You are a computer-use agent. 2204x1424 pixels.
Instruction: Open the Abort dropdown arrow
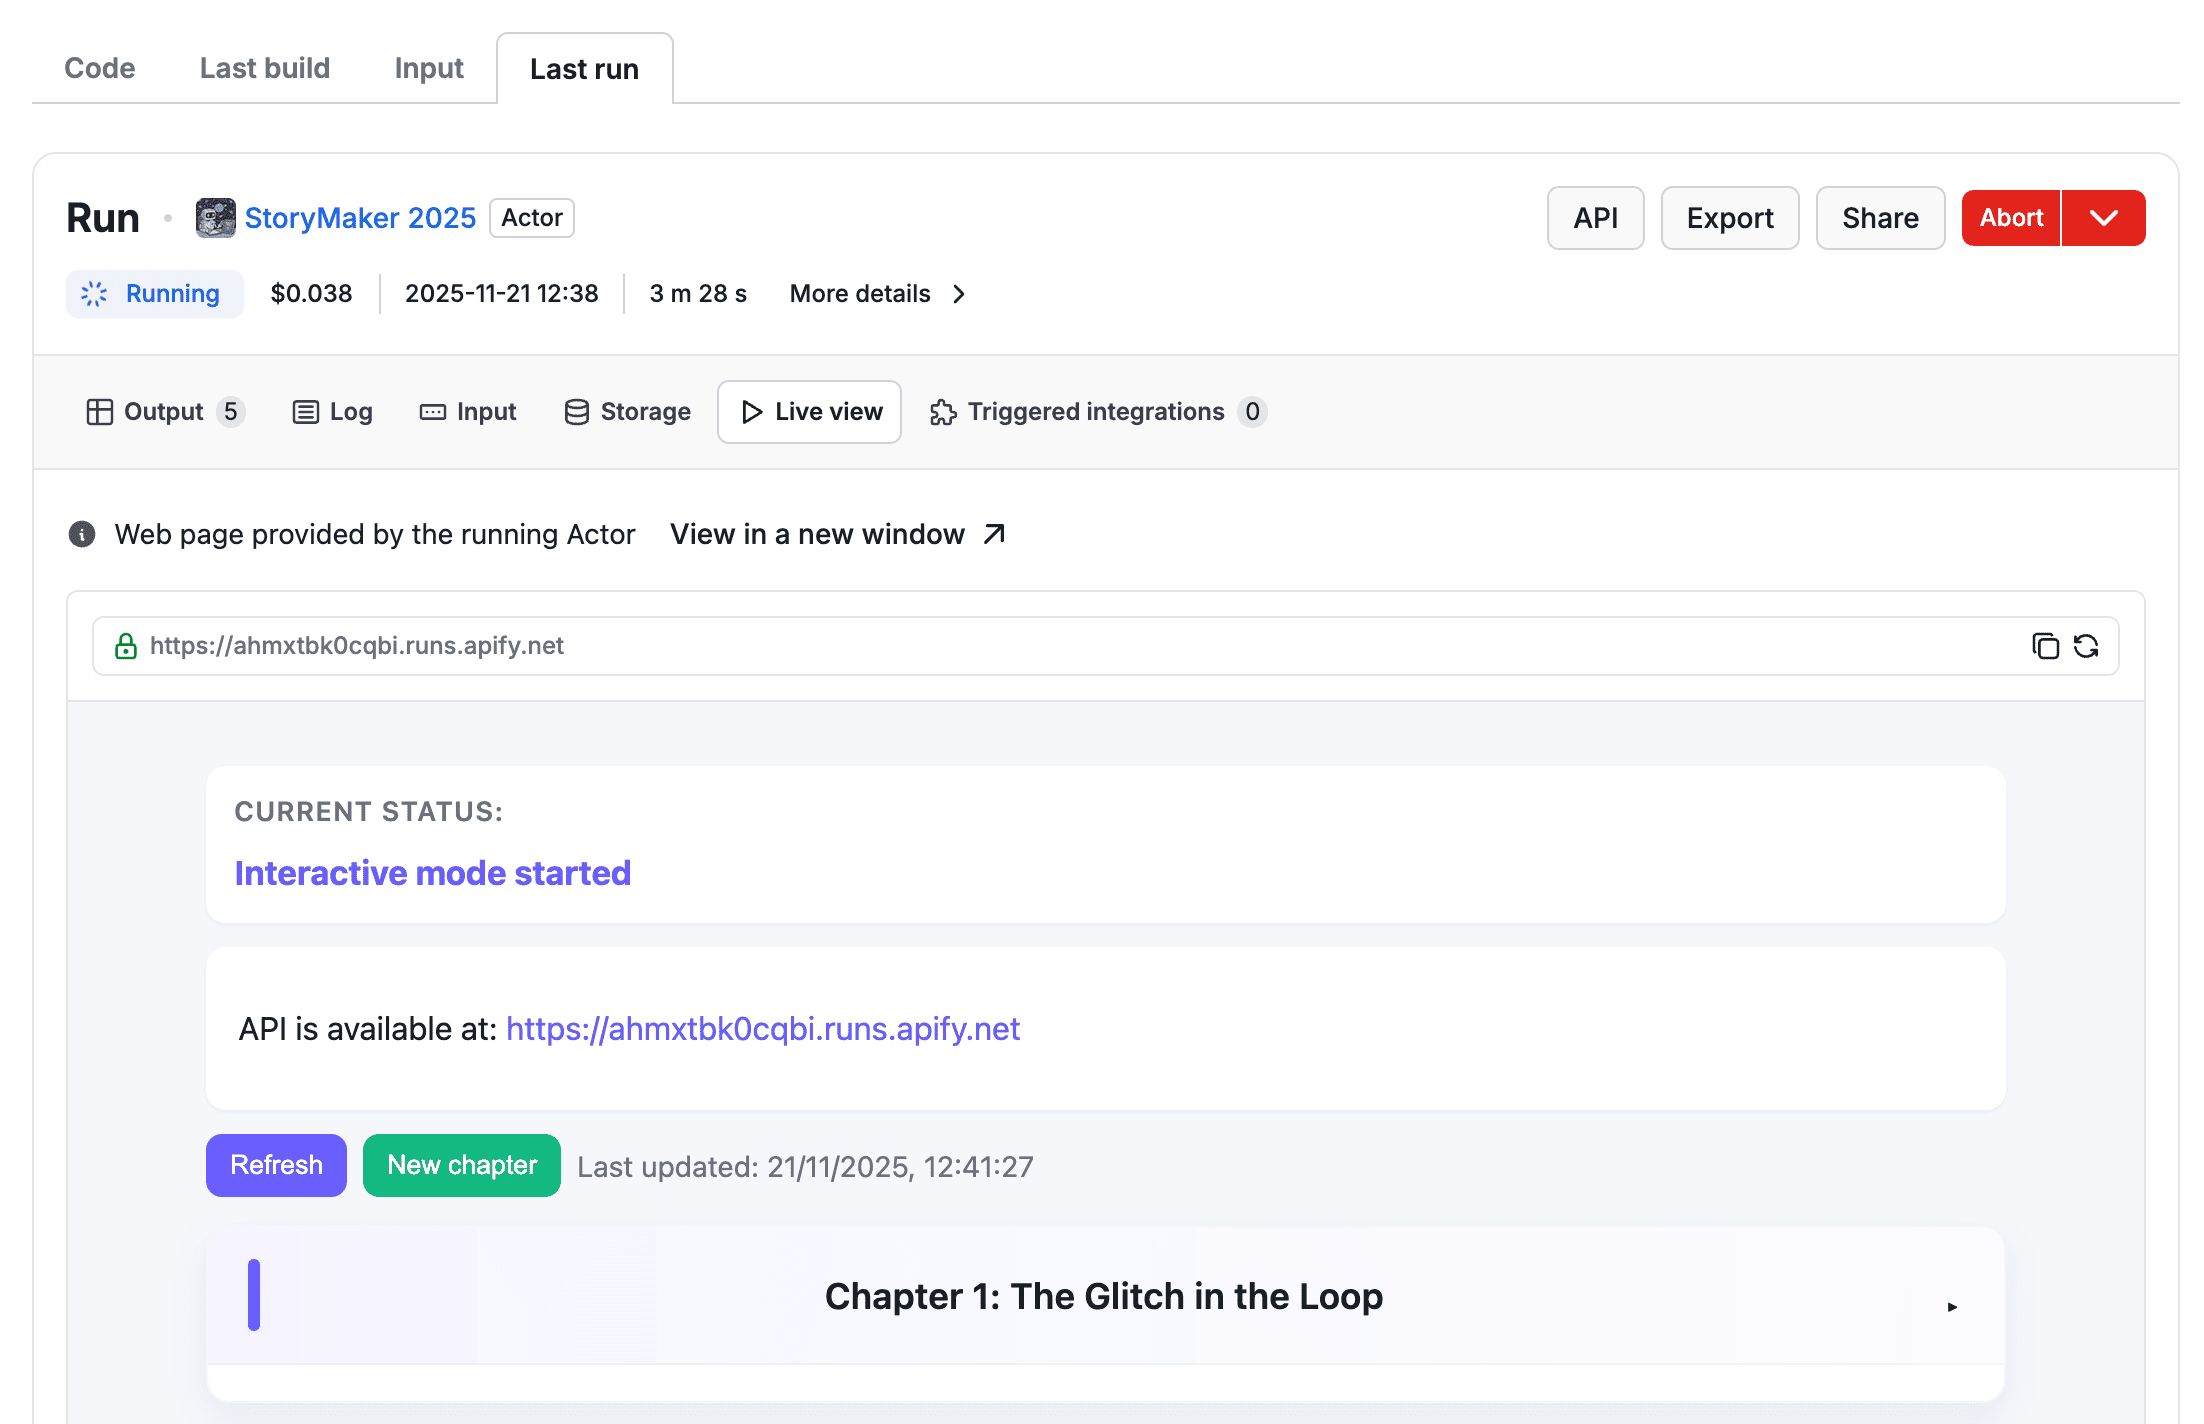pos(2104,218)
